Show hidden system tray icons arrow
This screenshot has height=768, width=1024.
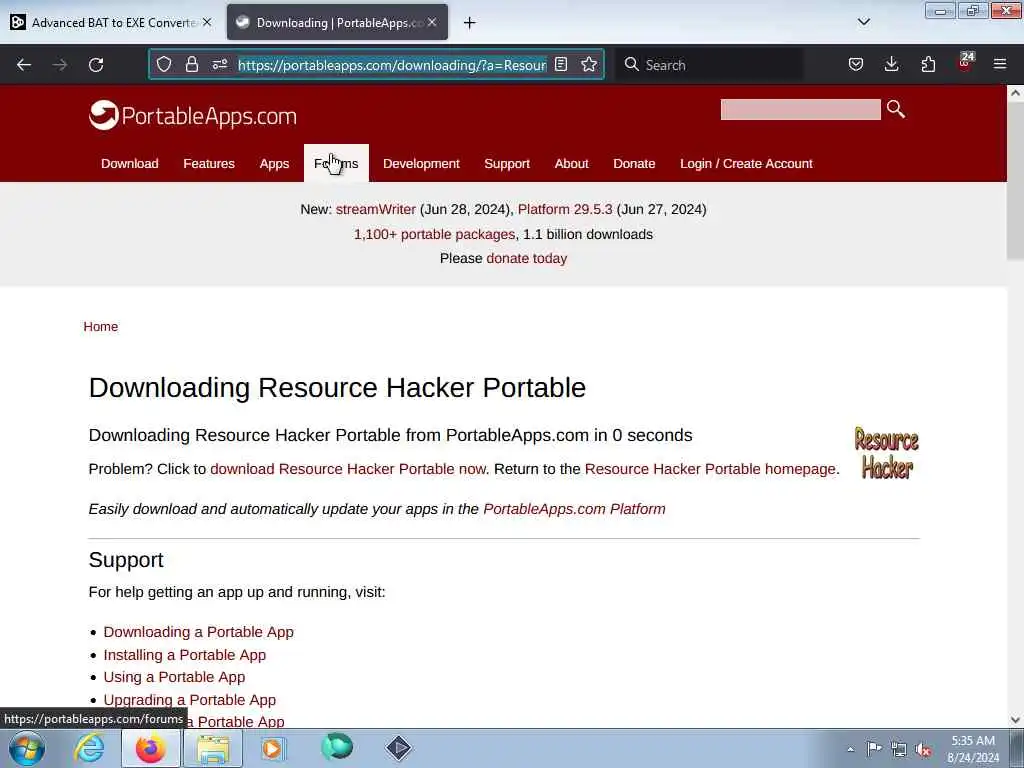(x=850, y=749)
